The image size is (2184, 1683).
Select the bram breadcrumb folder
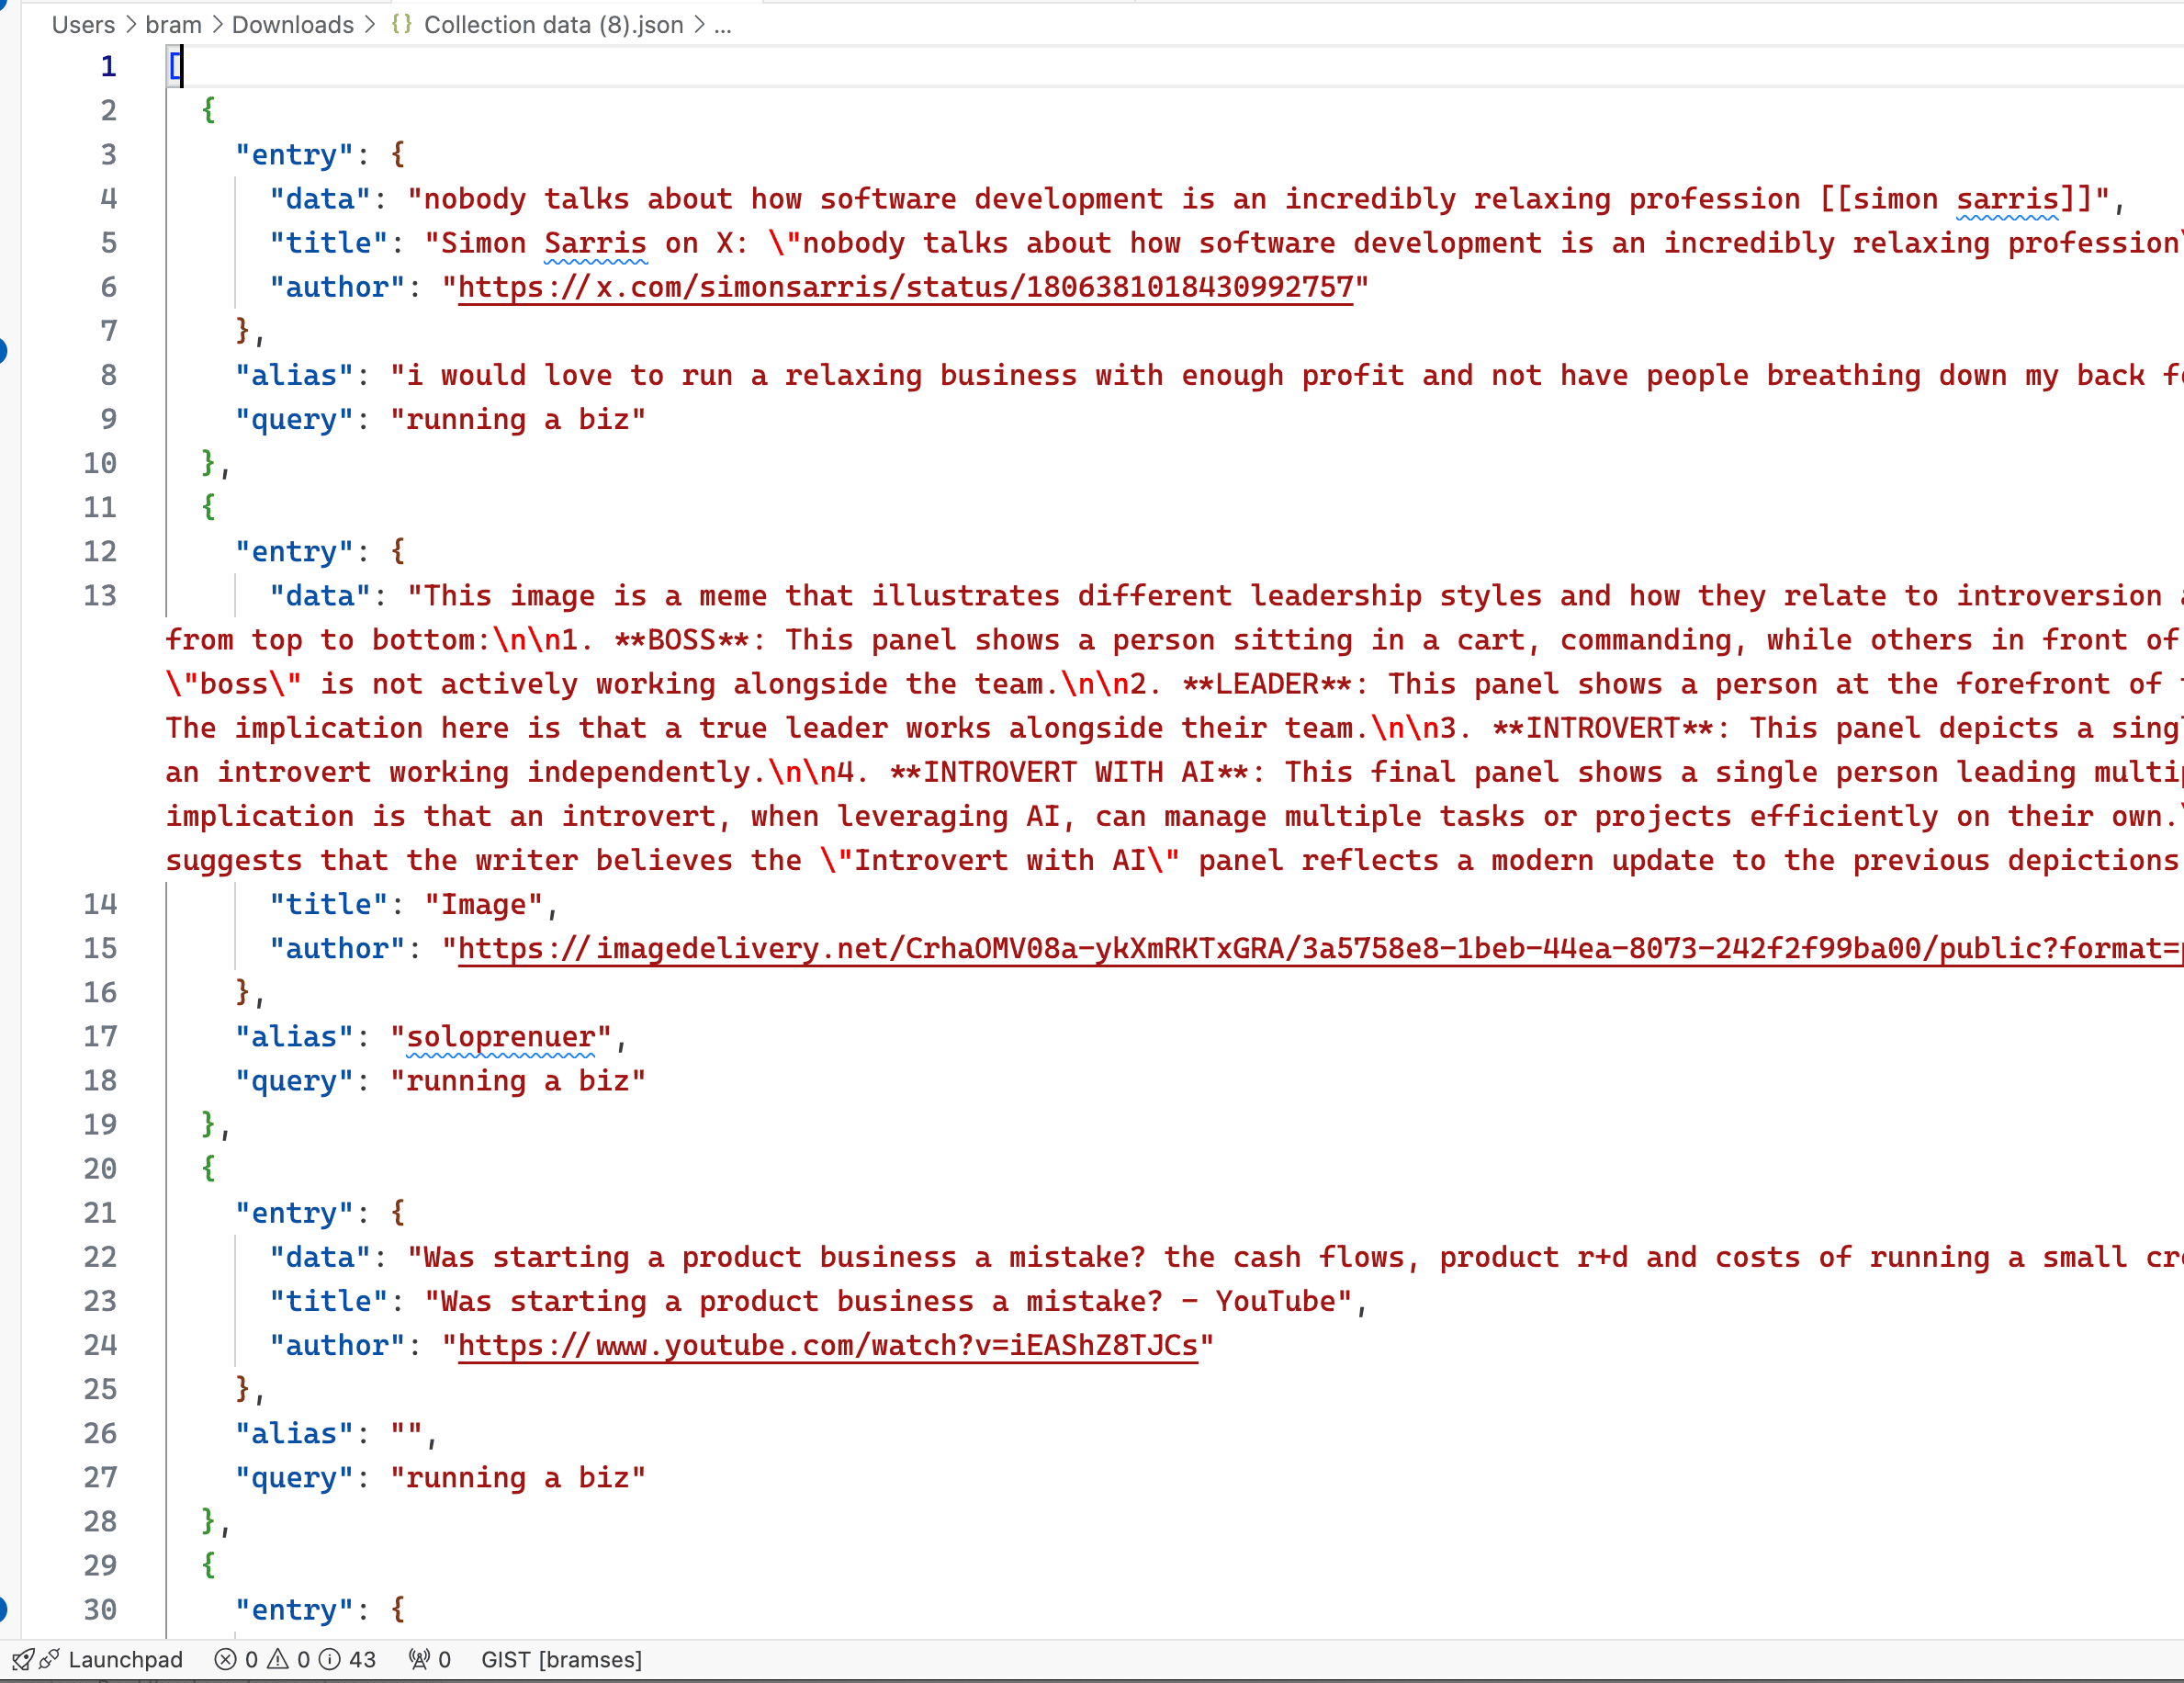pos(173,24)
